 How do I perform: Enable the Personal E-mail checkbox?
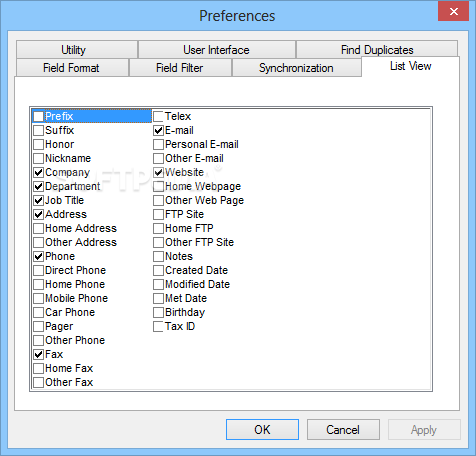[158, 144]
